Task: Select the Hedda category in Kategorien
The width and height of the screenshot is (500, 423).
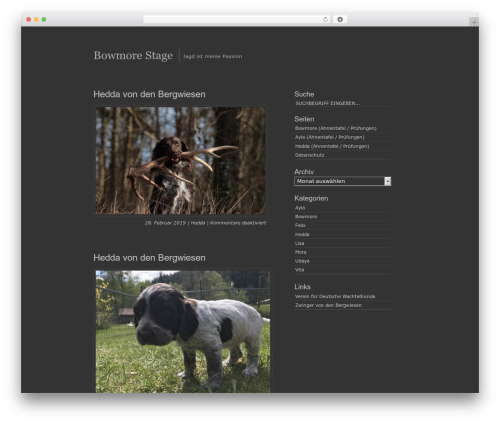Action: click(302, 235)
